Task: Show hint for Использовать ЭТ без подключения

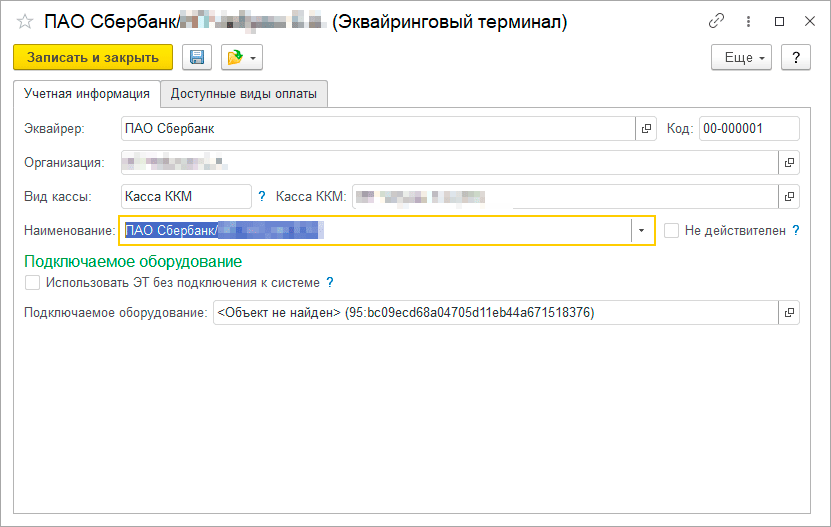Action: pos(330,283)
